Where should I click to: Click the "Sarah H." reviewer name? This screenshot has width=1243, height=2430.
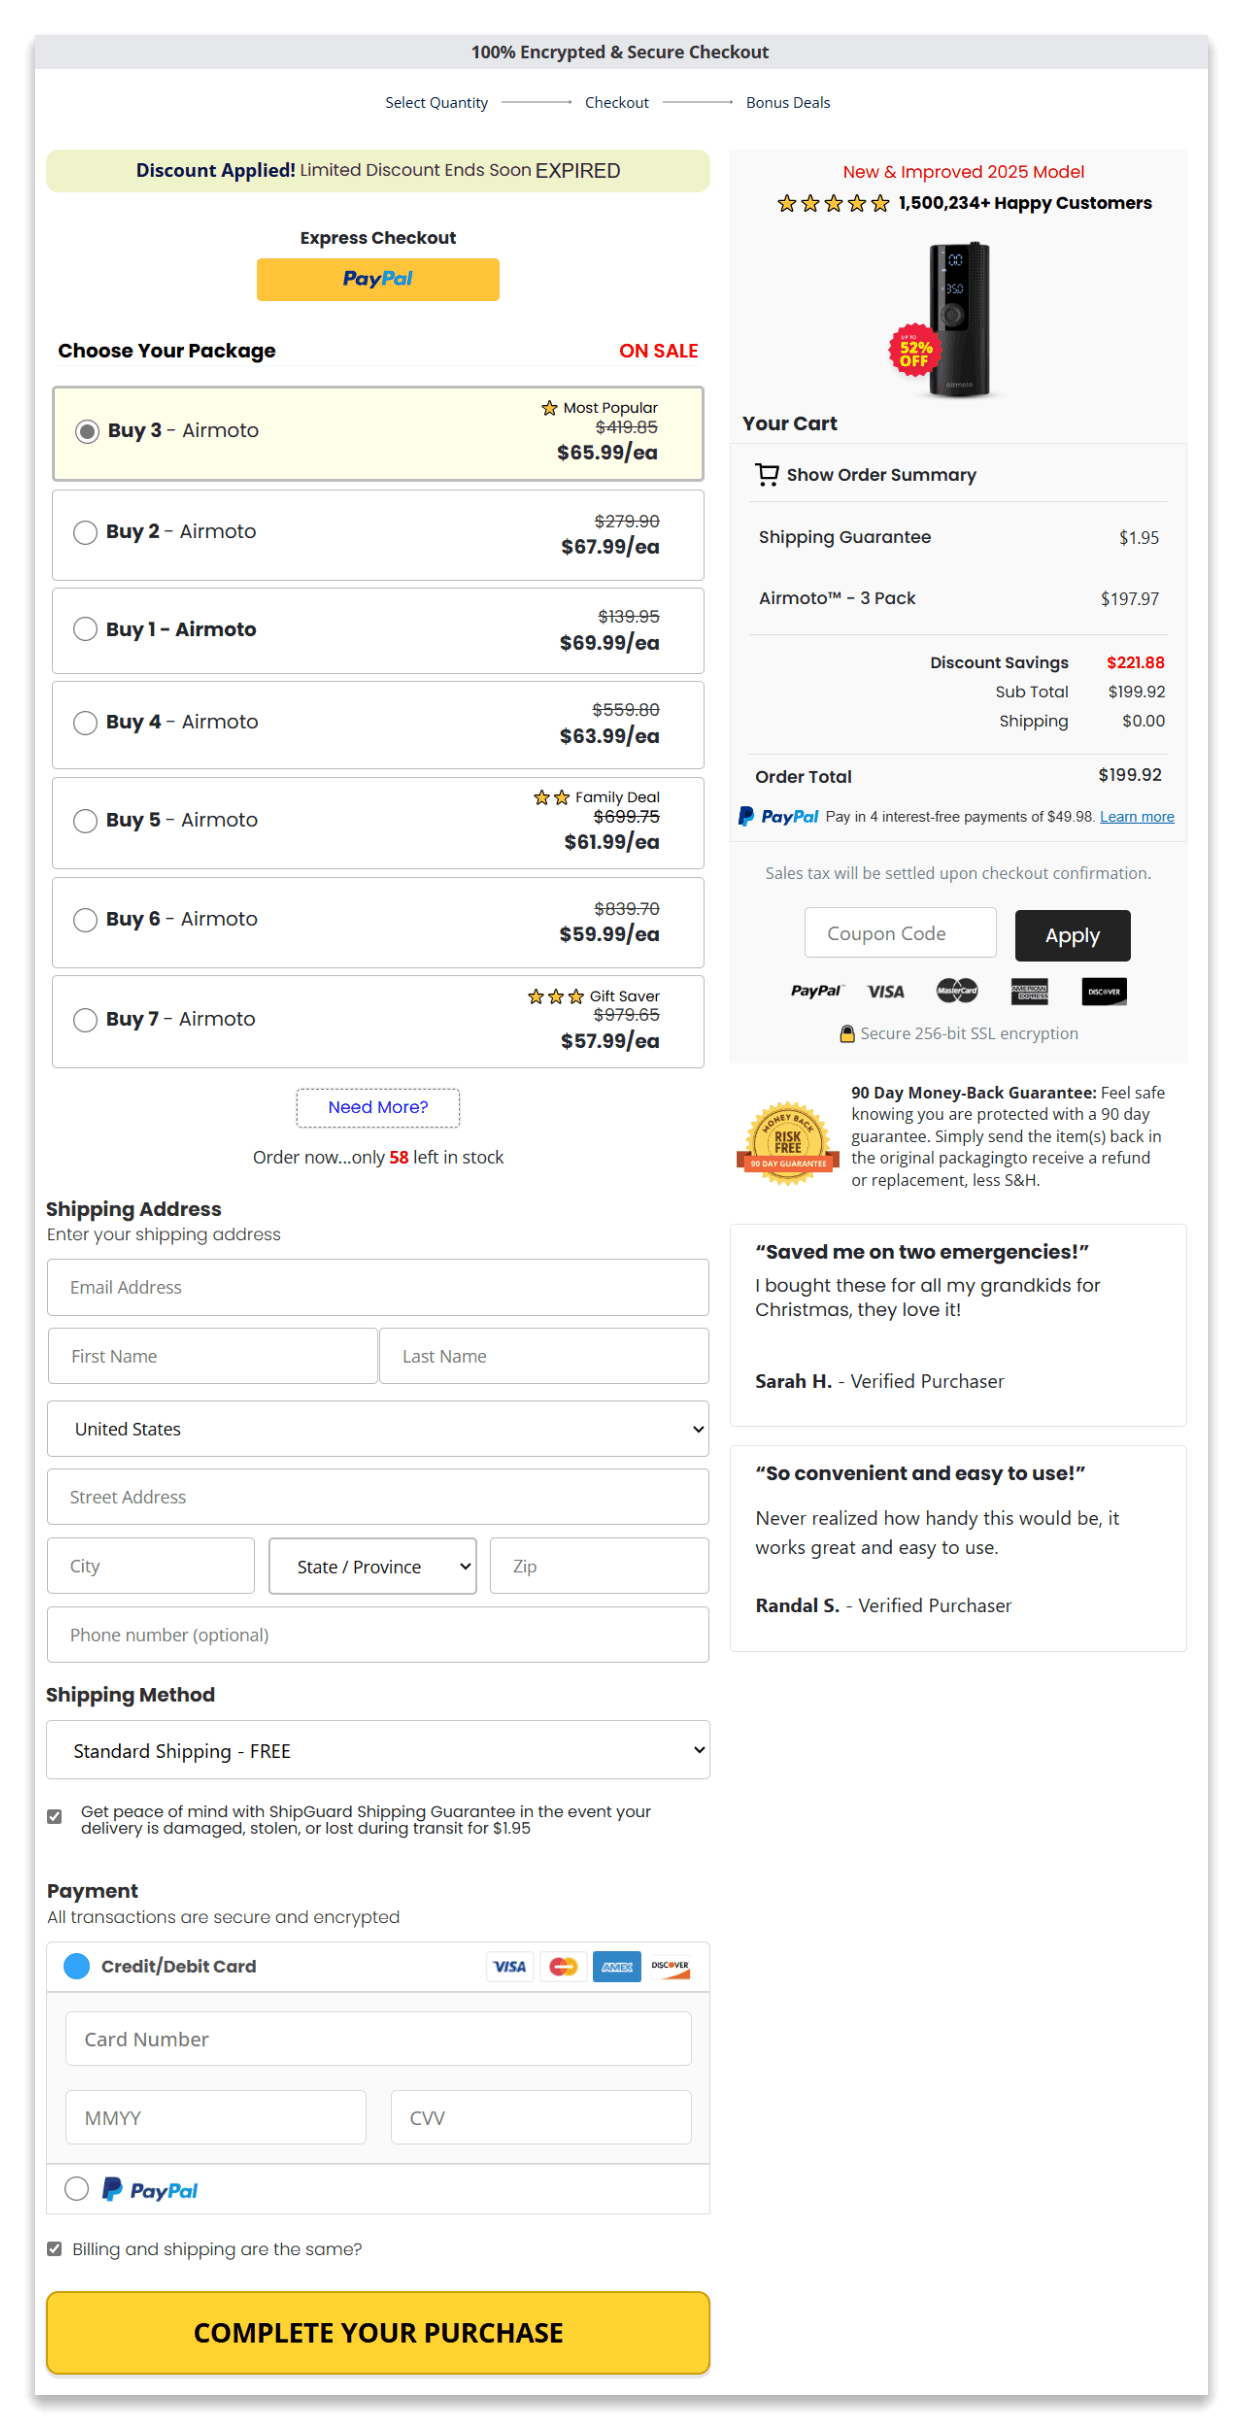[793, 1382]
